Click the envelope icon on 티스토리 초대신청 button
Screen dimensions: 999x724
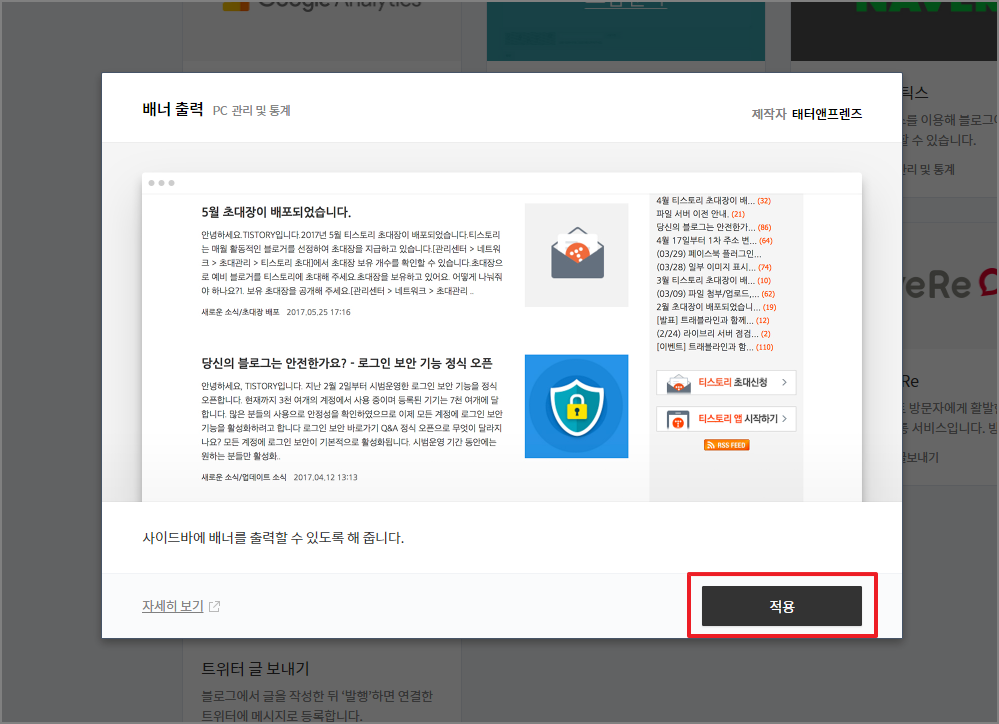678,382
